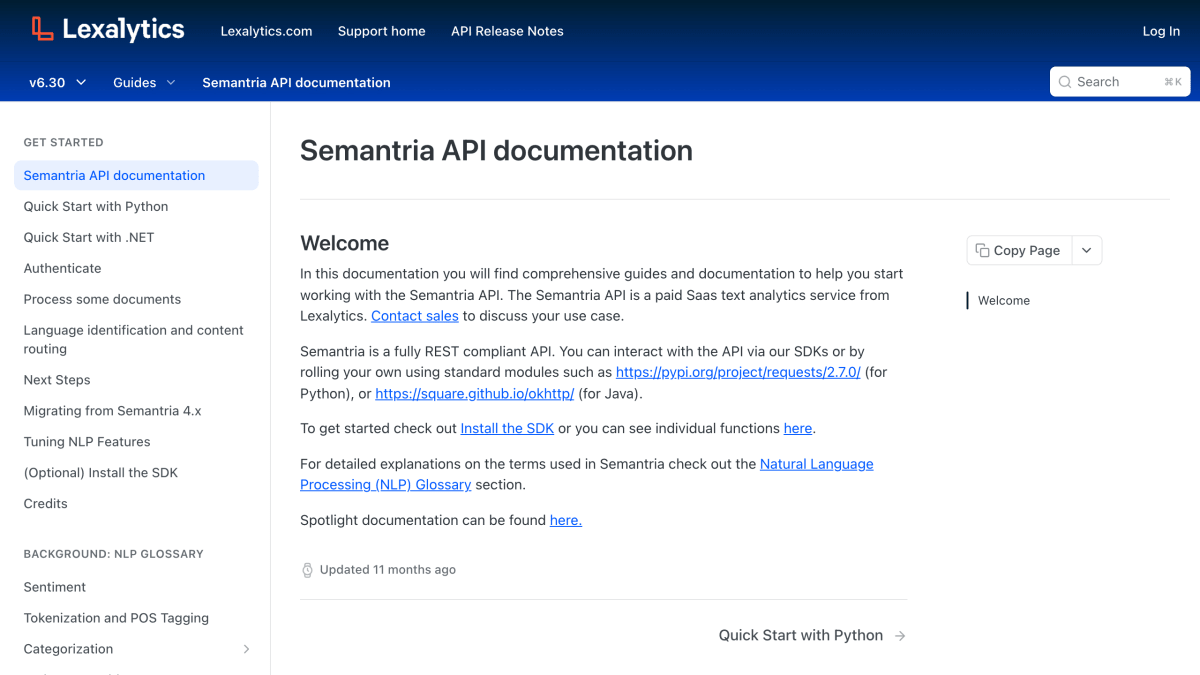The width and height of the screenshot is (1200, 675).
Task: Jump to Welcome in the table of contents
Action: [1004, 300]
